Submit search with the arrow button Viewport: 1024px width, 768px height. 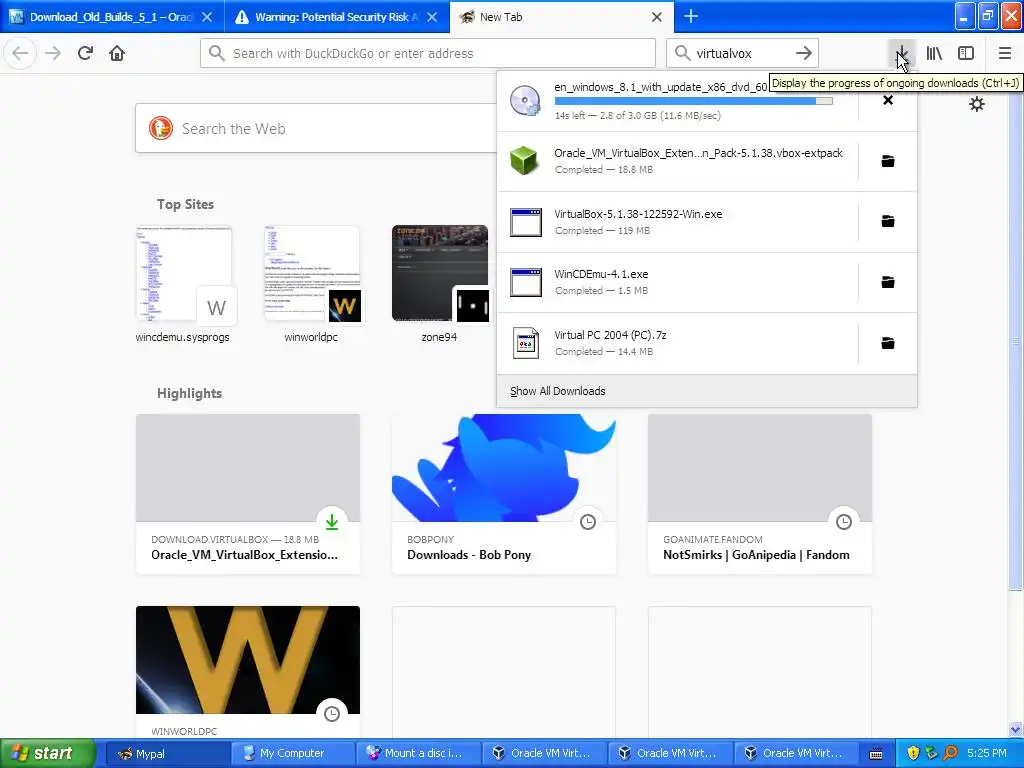coord(804,54)
